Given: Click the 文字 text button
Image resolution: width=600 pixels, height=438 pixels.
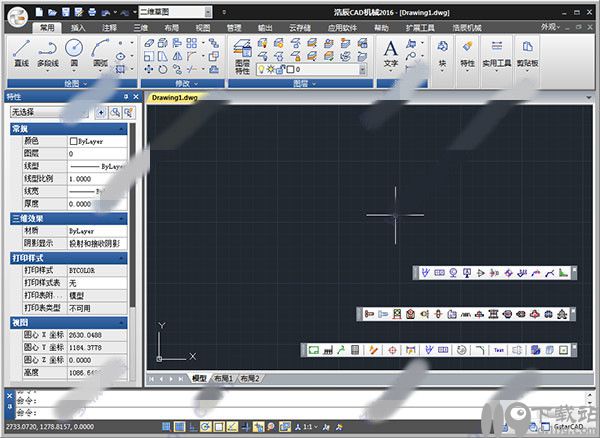Looking at the screenshot, I should click(x=390, y=54).
